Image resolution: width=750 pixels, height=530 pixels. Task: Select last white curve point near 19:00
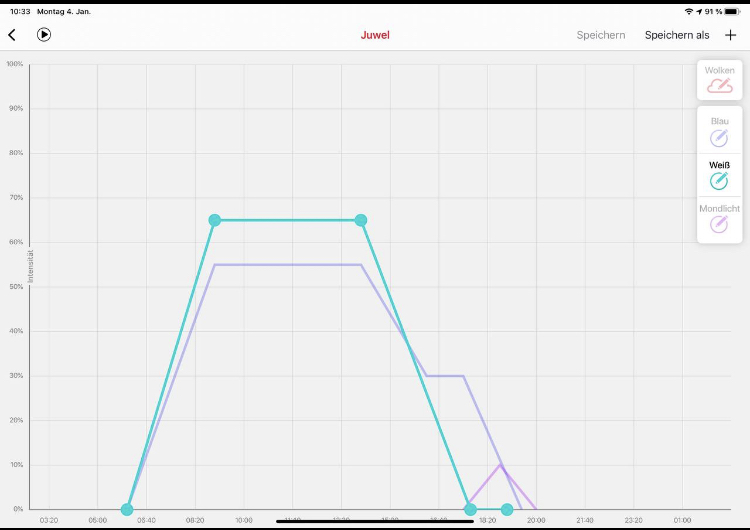[507, 509]
